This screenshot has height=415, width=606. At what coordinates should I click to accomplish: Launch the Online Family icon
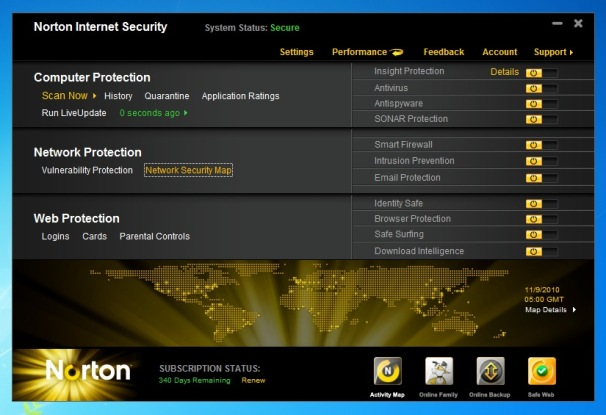[439, 371]
